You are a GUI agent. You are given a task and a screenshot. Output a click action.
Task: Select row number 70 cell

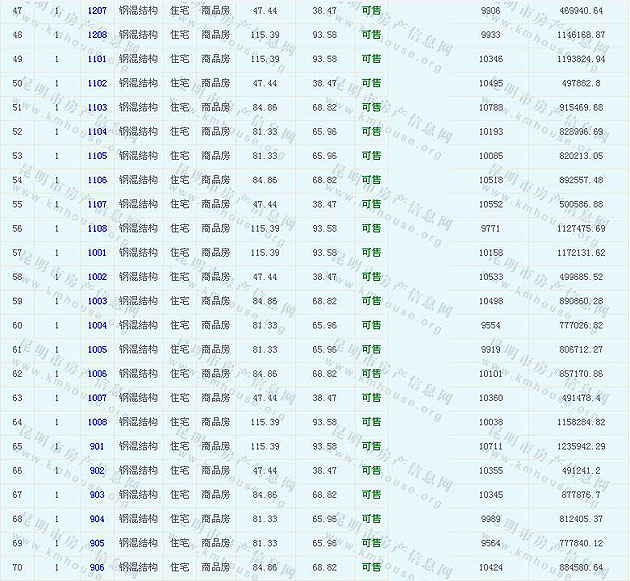17,568
